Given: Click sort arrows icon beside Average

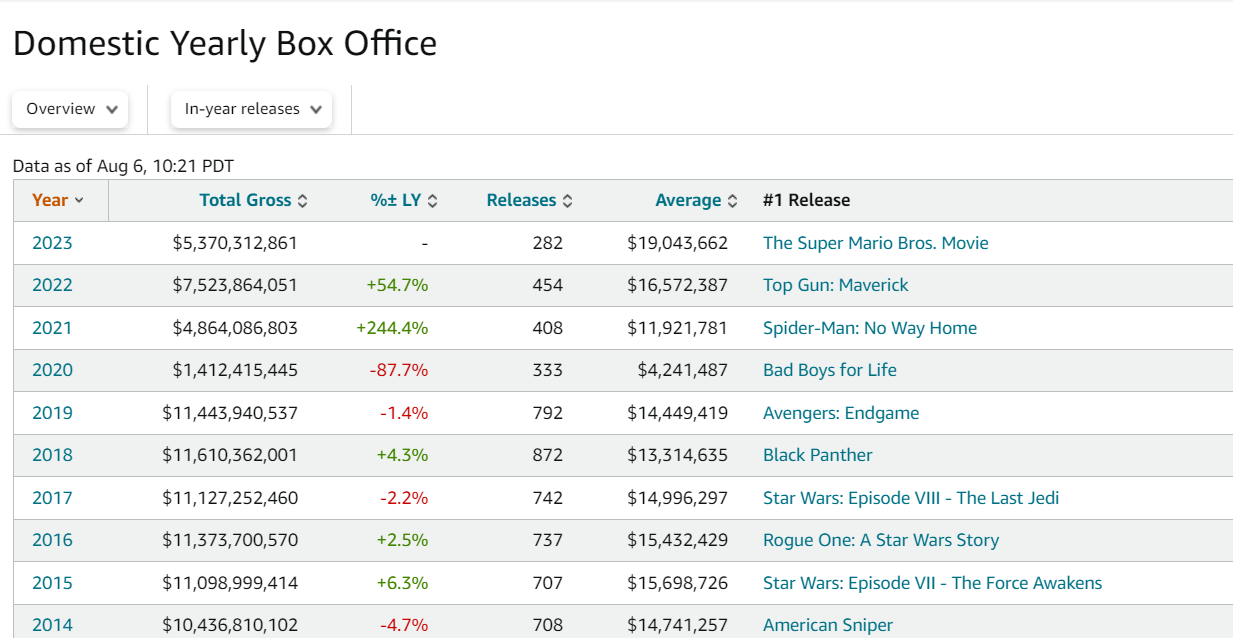Looking at the screenshot, I should [732, 201].
